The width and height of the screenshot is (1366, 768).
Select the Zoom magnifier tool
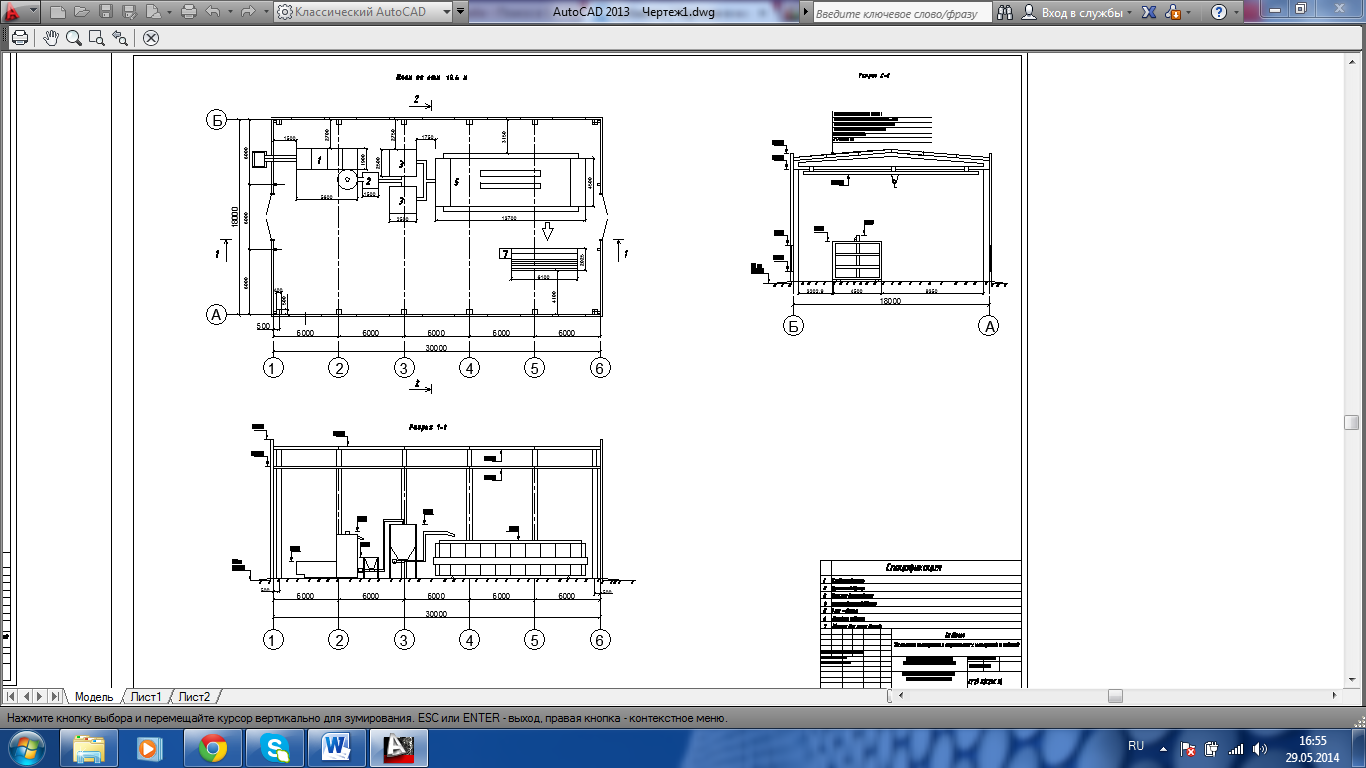tap(74, 38)
